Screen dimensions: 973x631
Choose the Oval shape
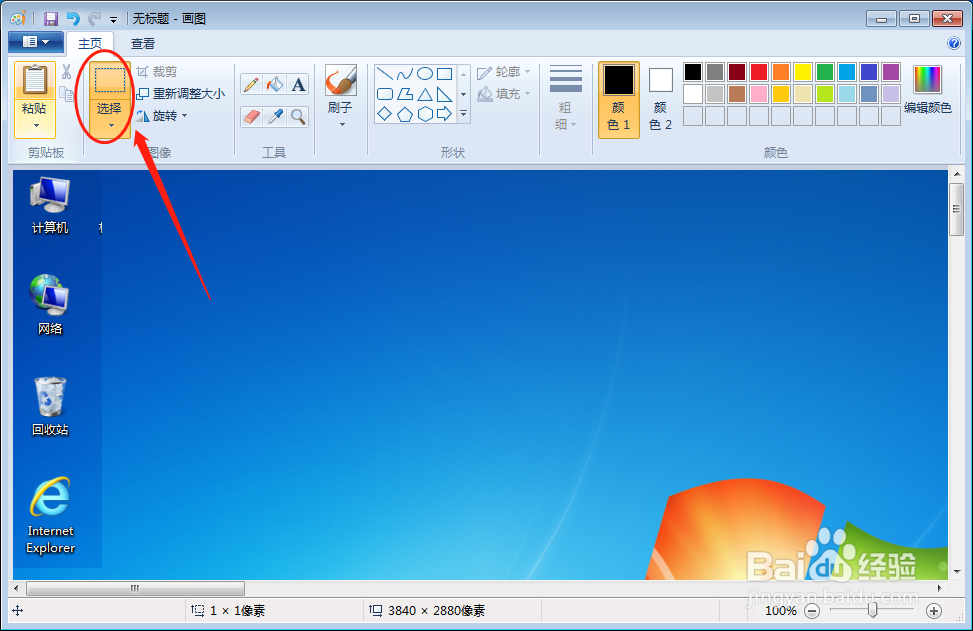tap(424, 74)
